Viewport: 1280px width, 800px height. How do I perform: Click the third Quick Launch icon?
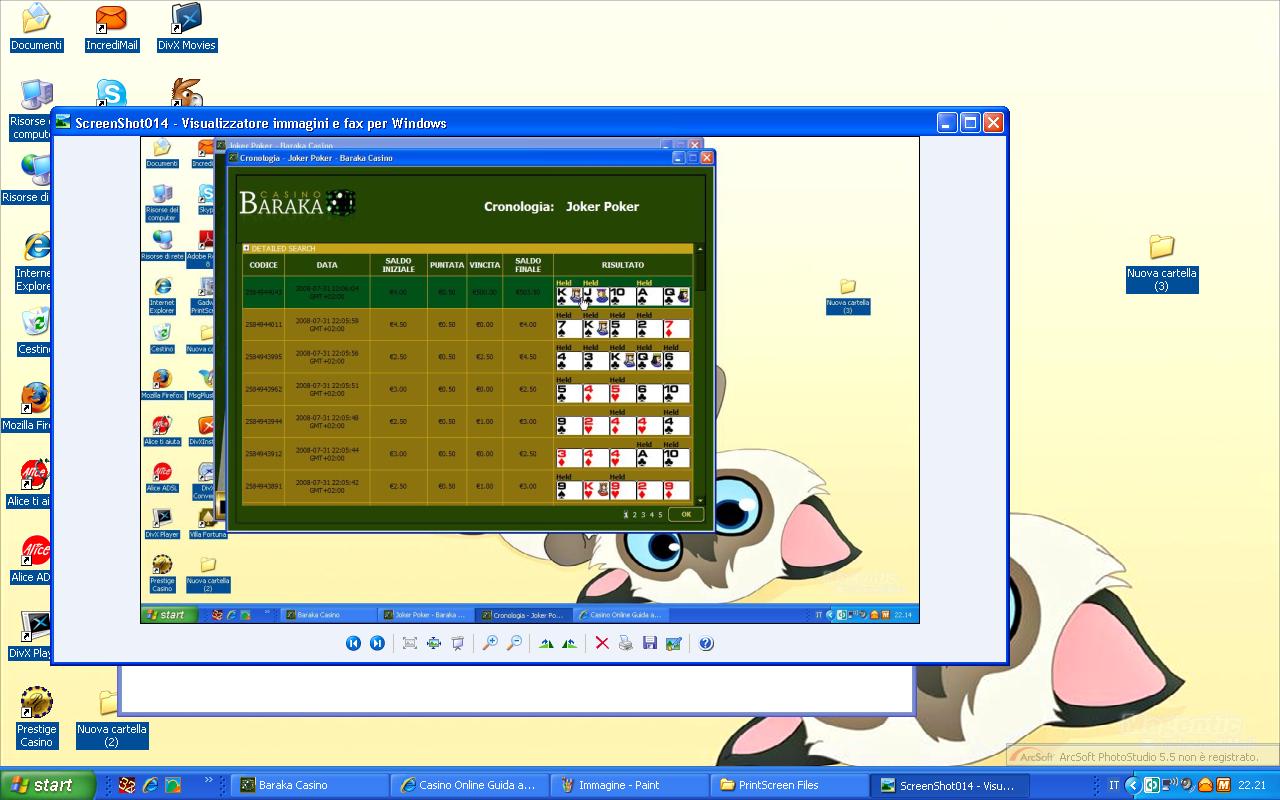coord(173,785)
